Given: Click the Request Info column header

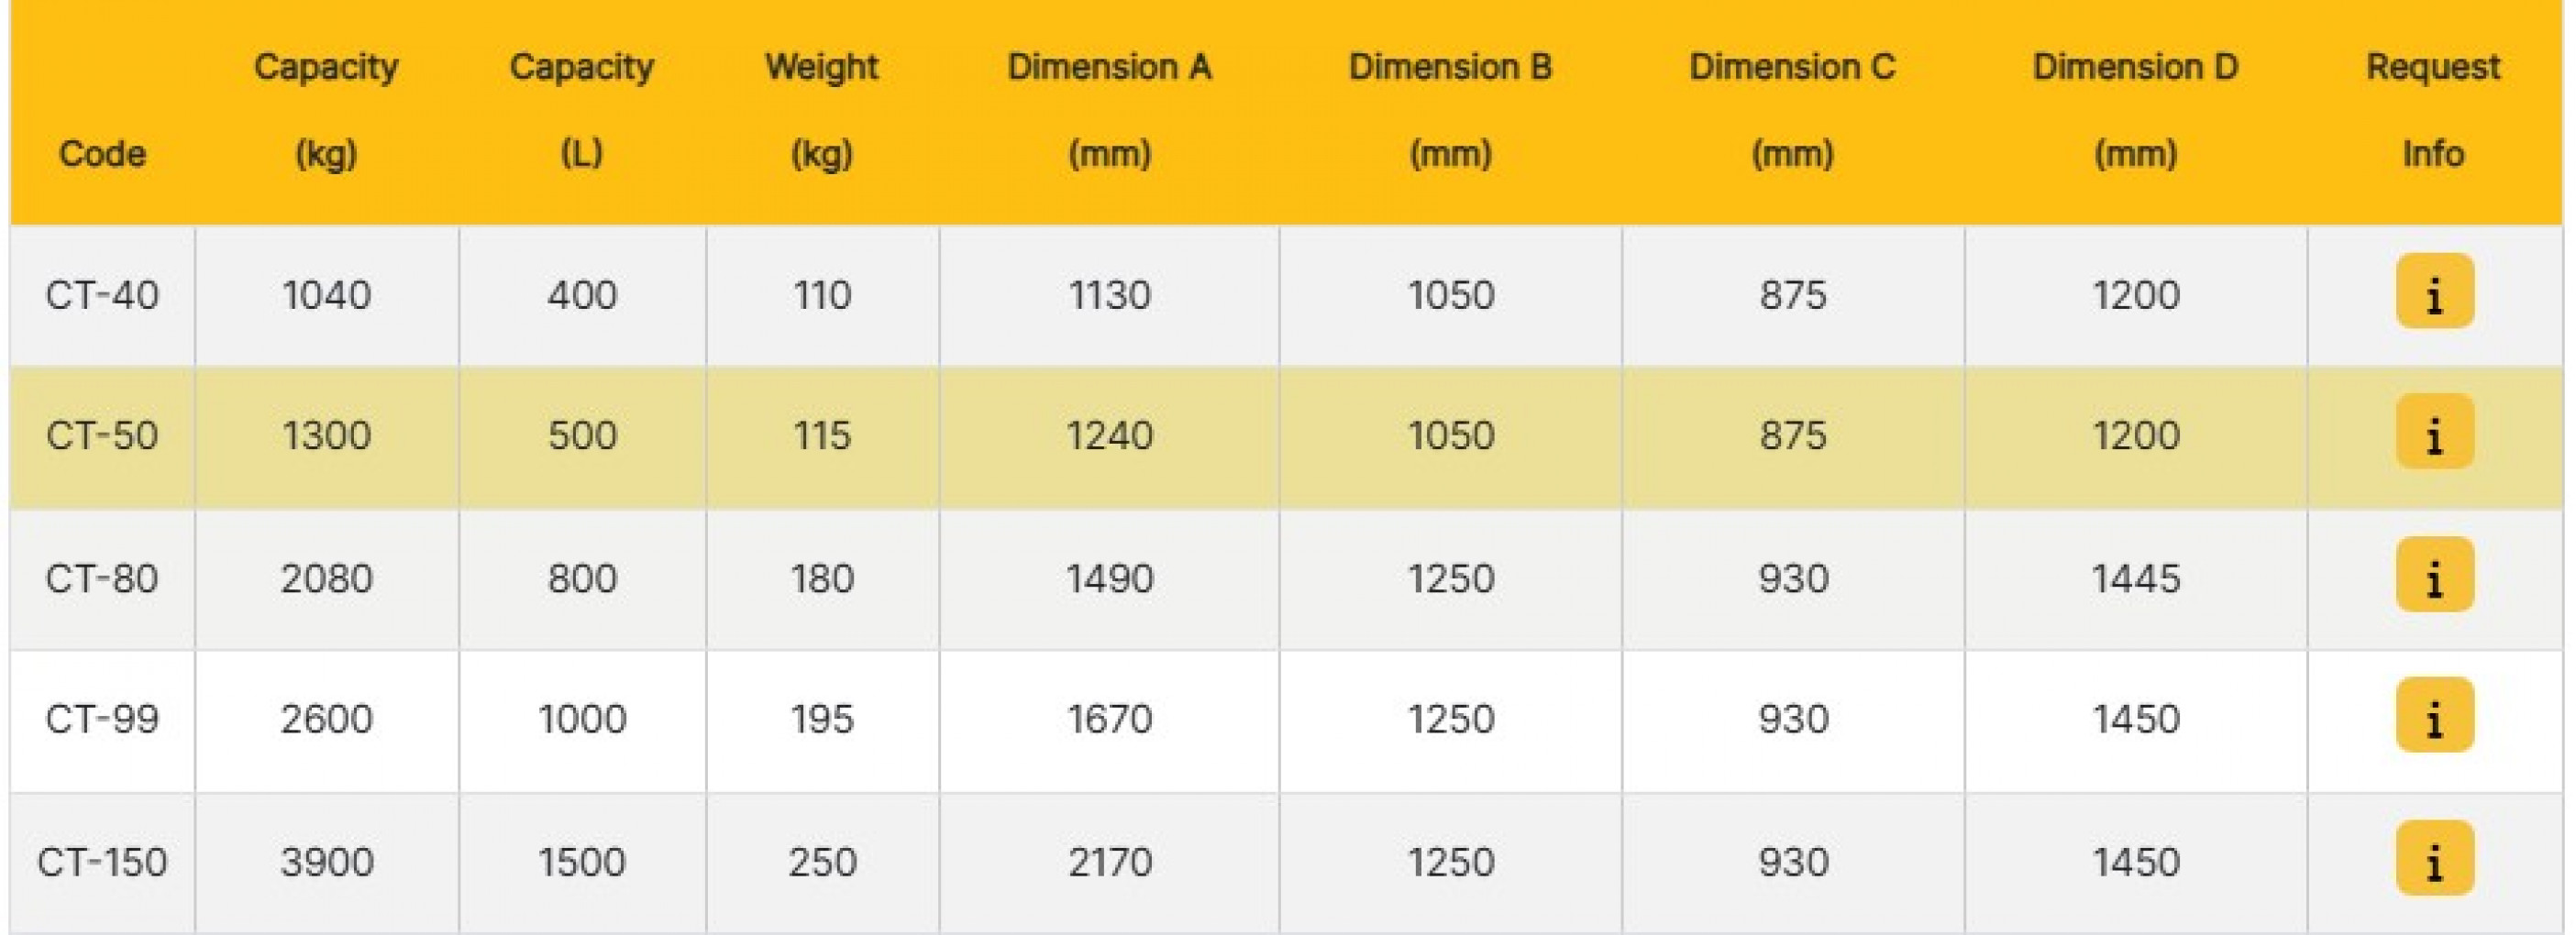Looking at the screenshot, I should pos(2433,110).
